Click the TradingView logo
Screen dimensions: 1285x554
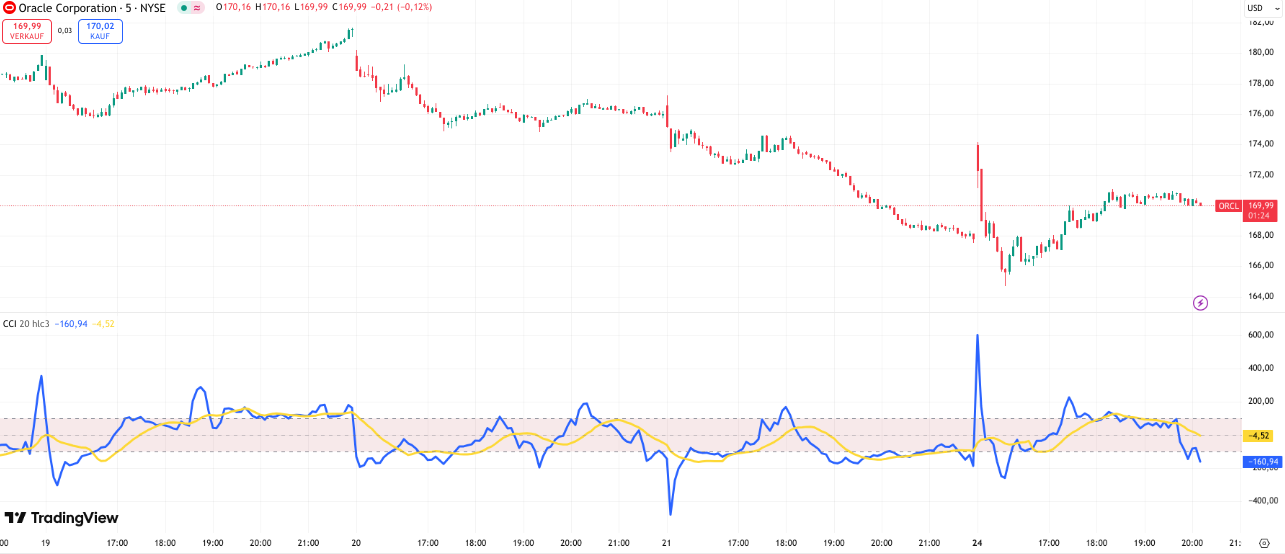pyautogui.click(x=62, y=518)
